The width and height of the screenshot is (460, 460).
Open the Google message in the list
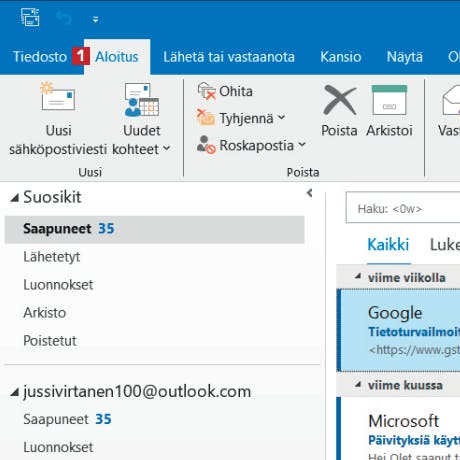[399, 330]
